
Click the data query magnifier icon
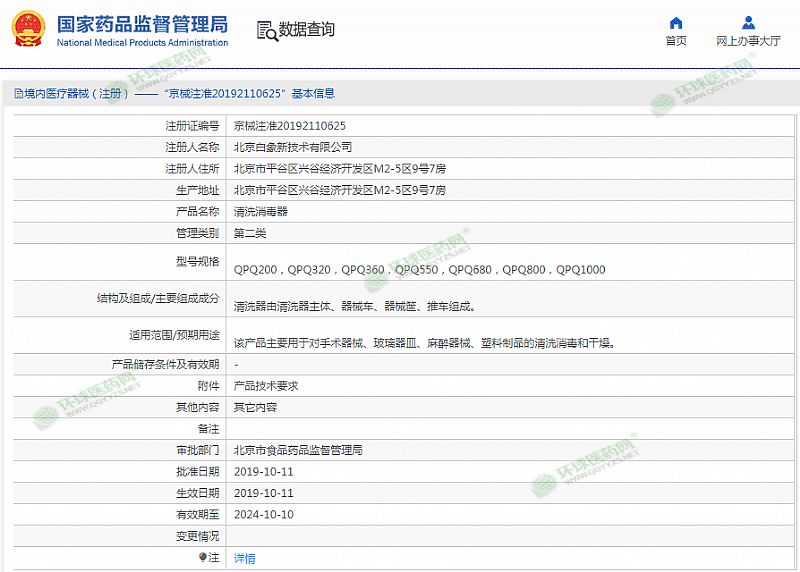tap(267, 31)
